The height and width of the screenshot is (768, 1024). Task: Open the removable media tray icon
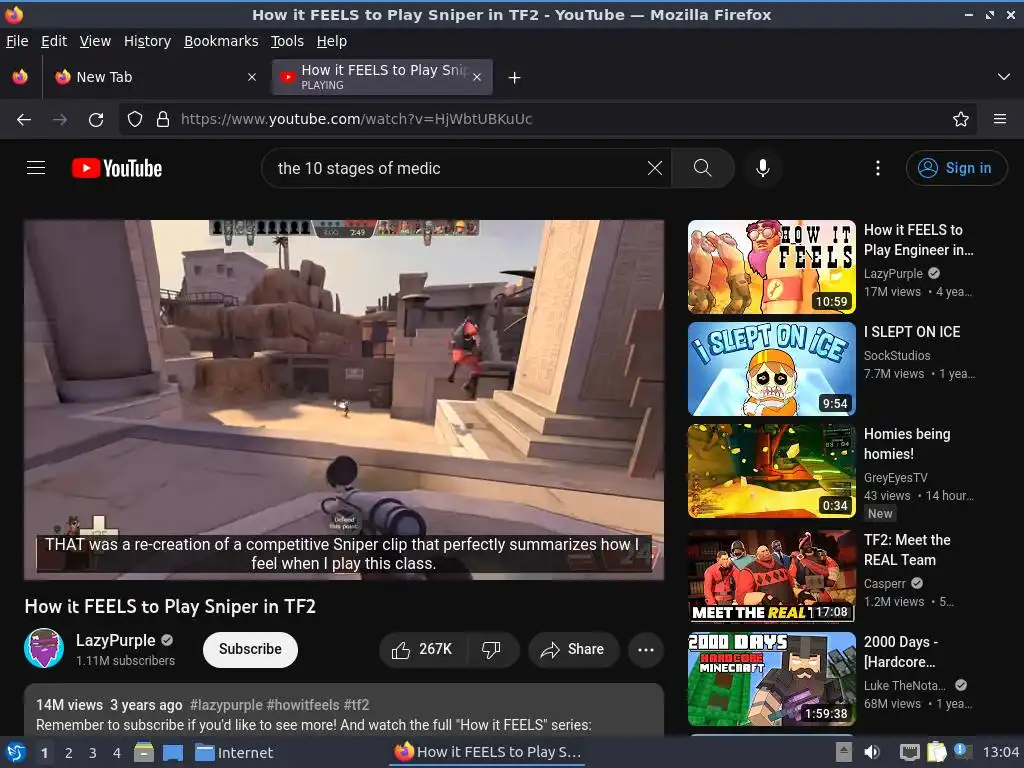[x=844, y=752]
